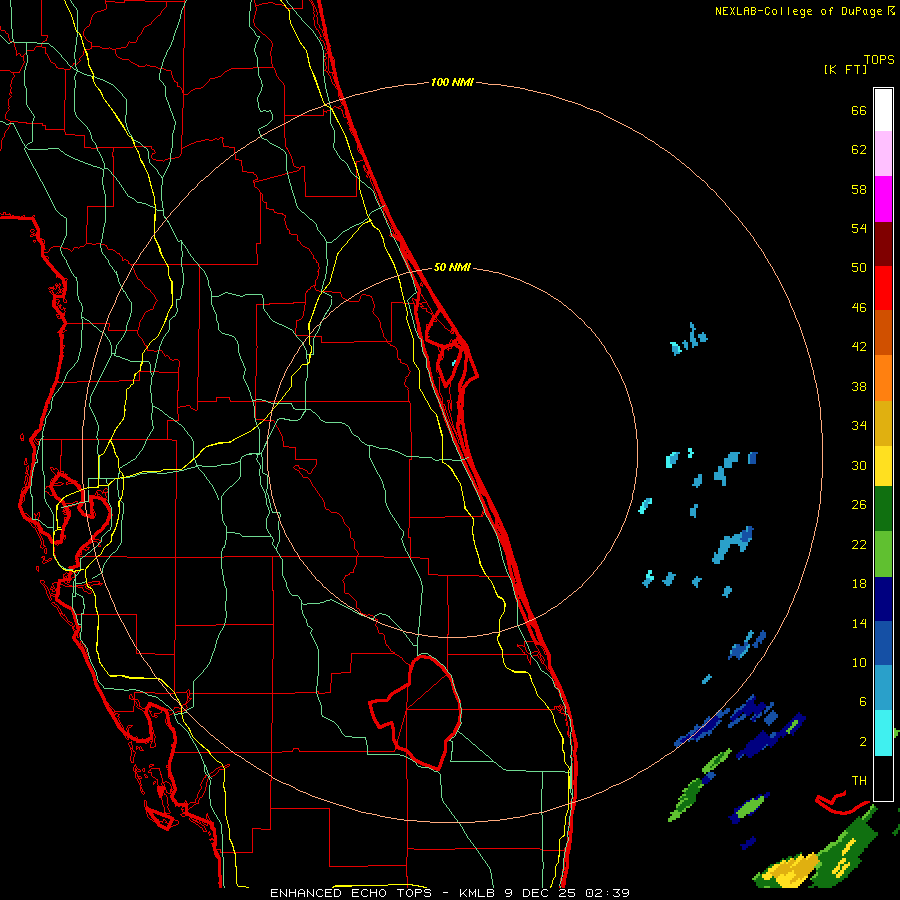900x900 pixels.
Task: Click the magenta legend color band
Action: (x=883, y=199)
